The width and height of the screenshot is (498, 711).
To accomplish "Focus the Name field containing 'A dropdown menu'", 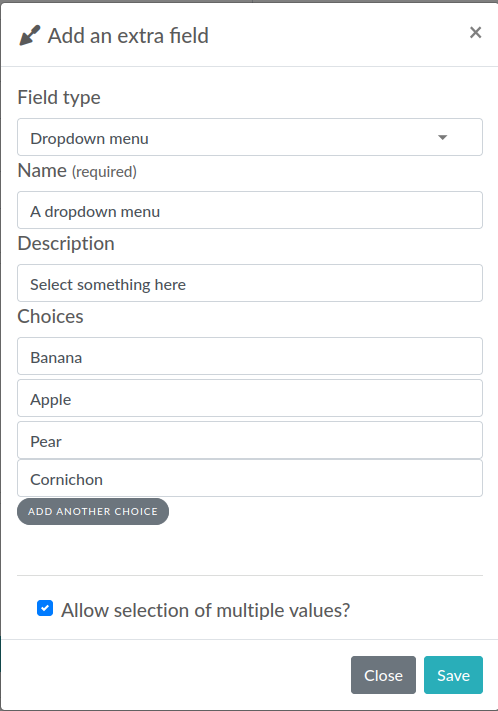I will tap(250, 210).
